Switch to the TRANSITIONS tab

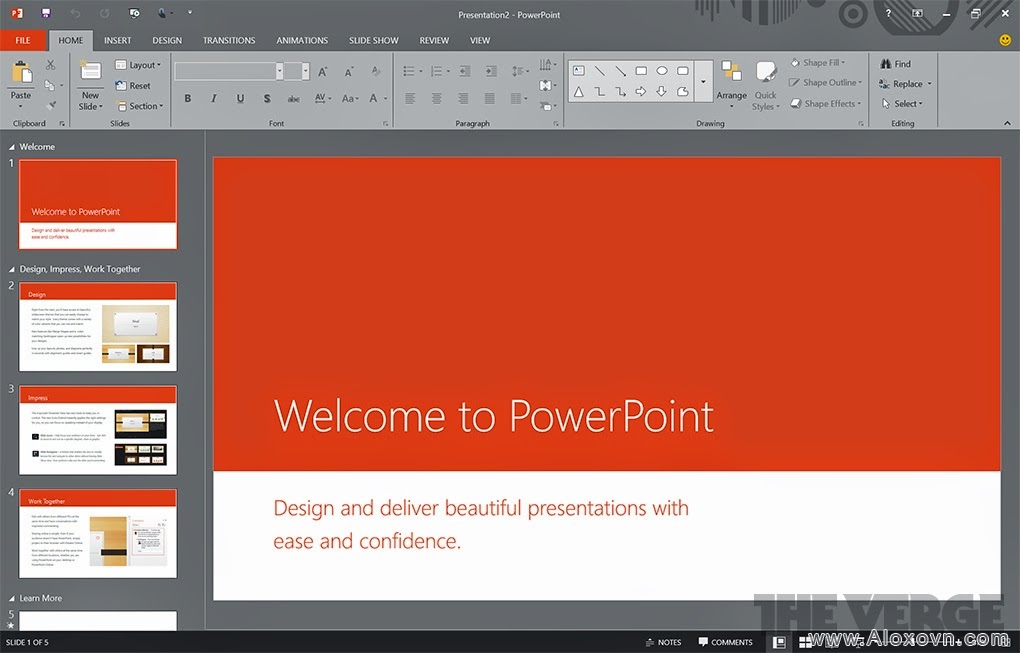229,40
